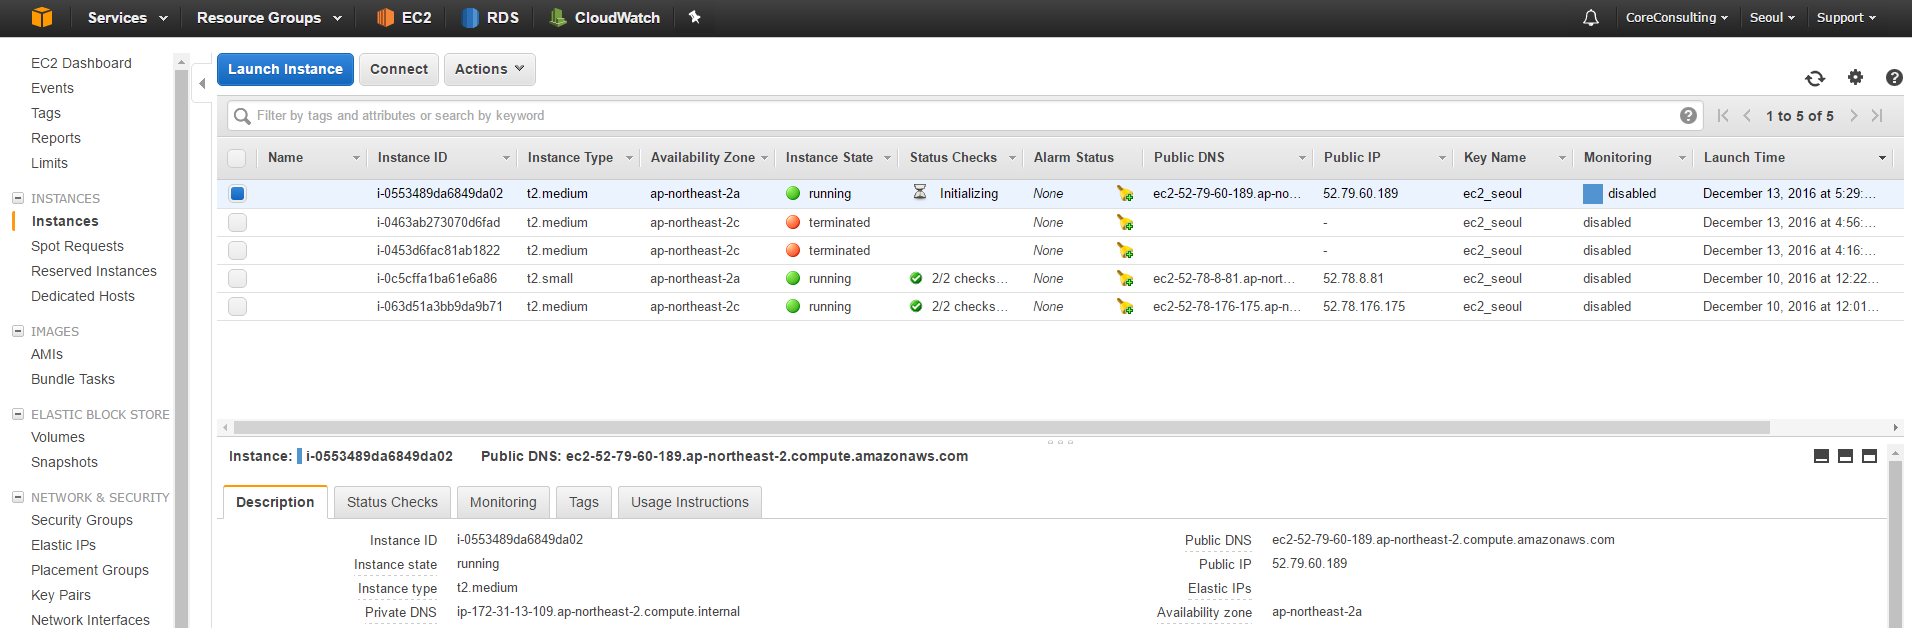This screenshot has width=1912, height=628.
Task: Open the CoreConsulting account menu
Action: (1676, 17)
